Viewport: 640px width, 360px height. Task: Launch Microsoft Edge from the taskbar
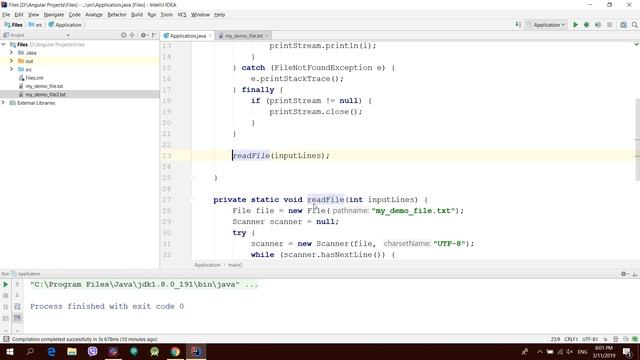(x=51, y=351)
